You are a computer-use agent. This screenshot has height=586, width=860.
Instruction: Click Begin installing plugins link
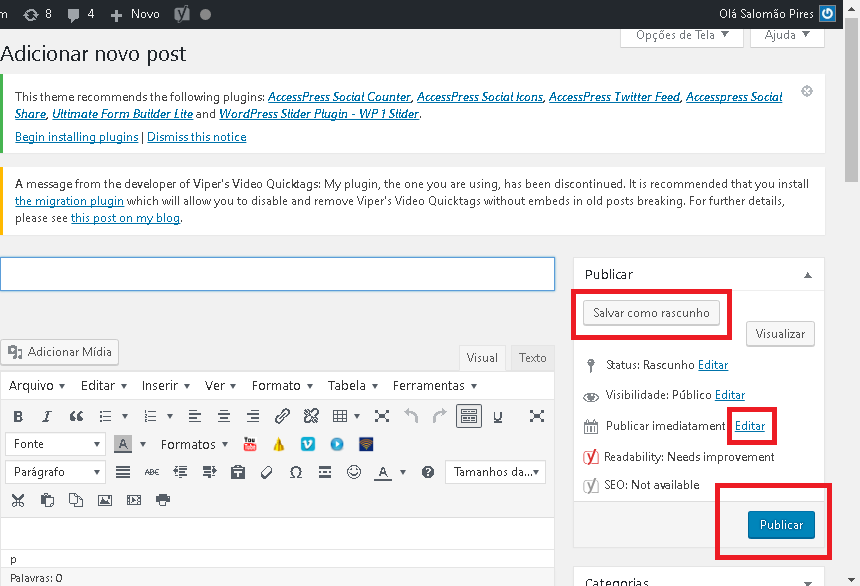[x=77, y=137]
